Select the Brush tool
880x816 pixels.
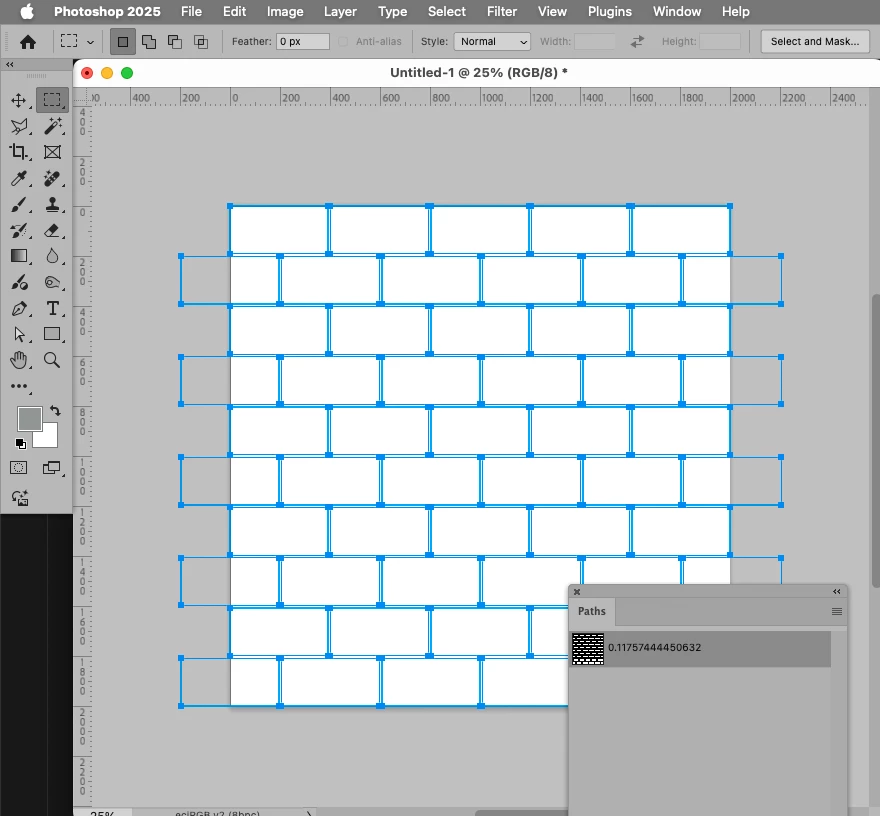pyautogui.click(x=19, y=204)
